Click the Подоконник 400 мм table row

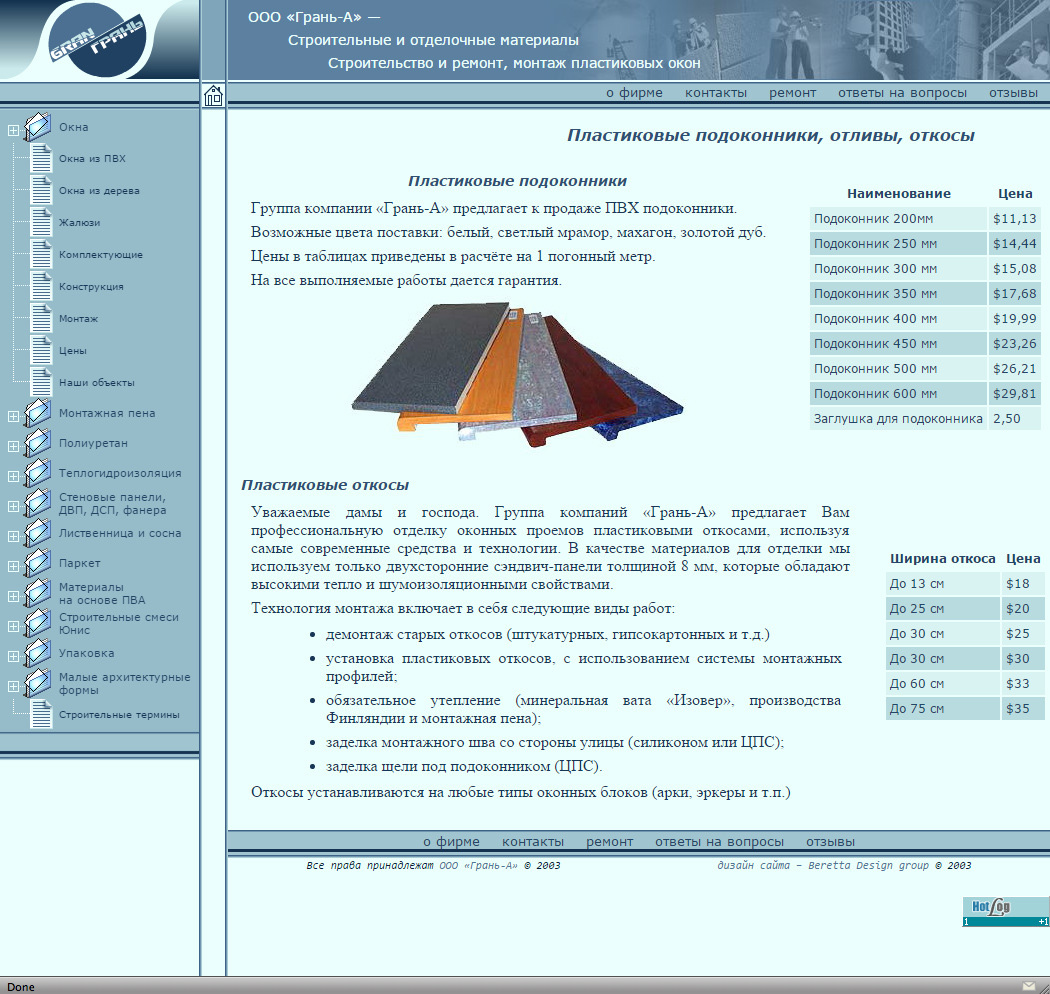[x=925, y=319]
